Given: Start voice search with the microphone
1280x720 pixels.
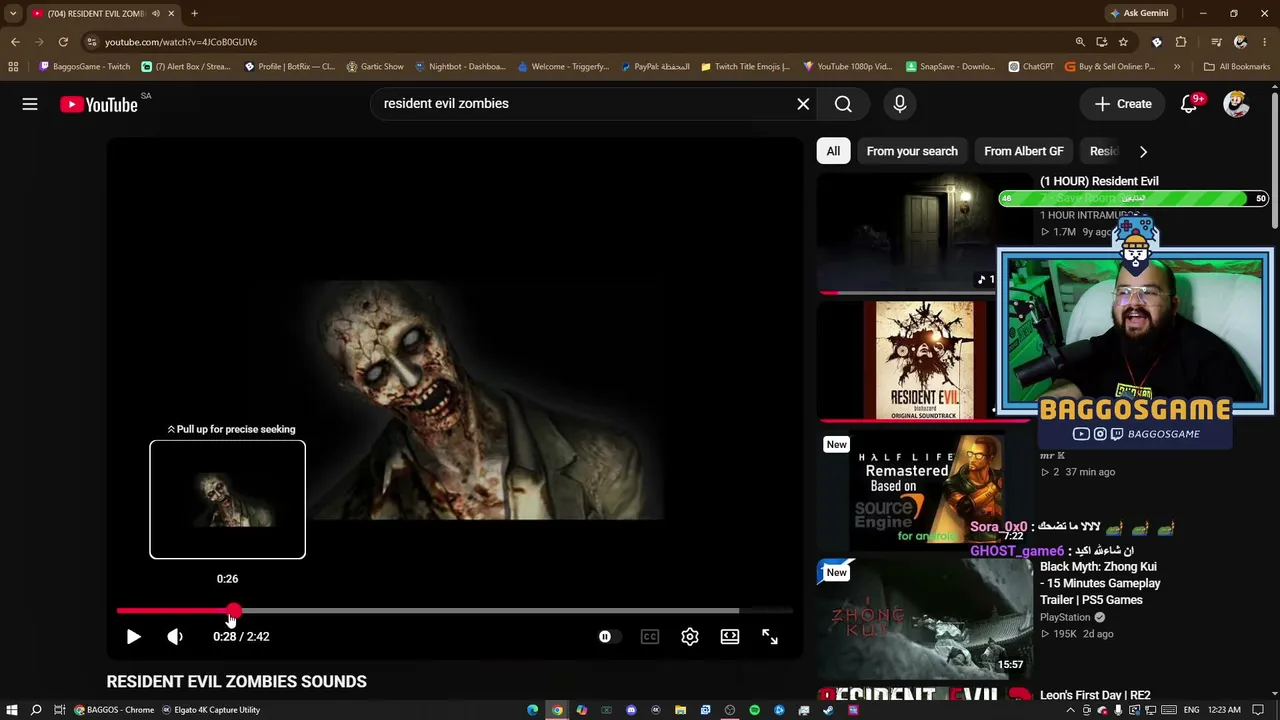Looking at the screenshot, I should pyautogui.click(x=900, y=104).
